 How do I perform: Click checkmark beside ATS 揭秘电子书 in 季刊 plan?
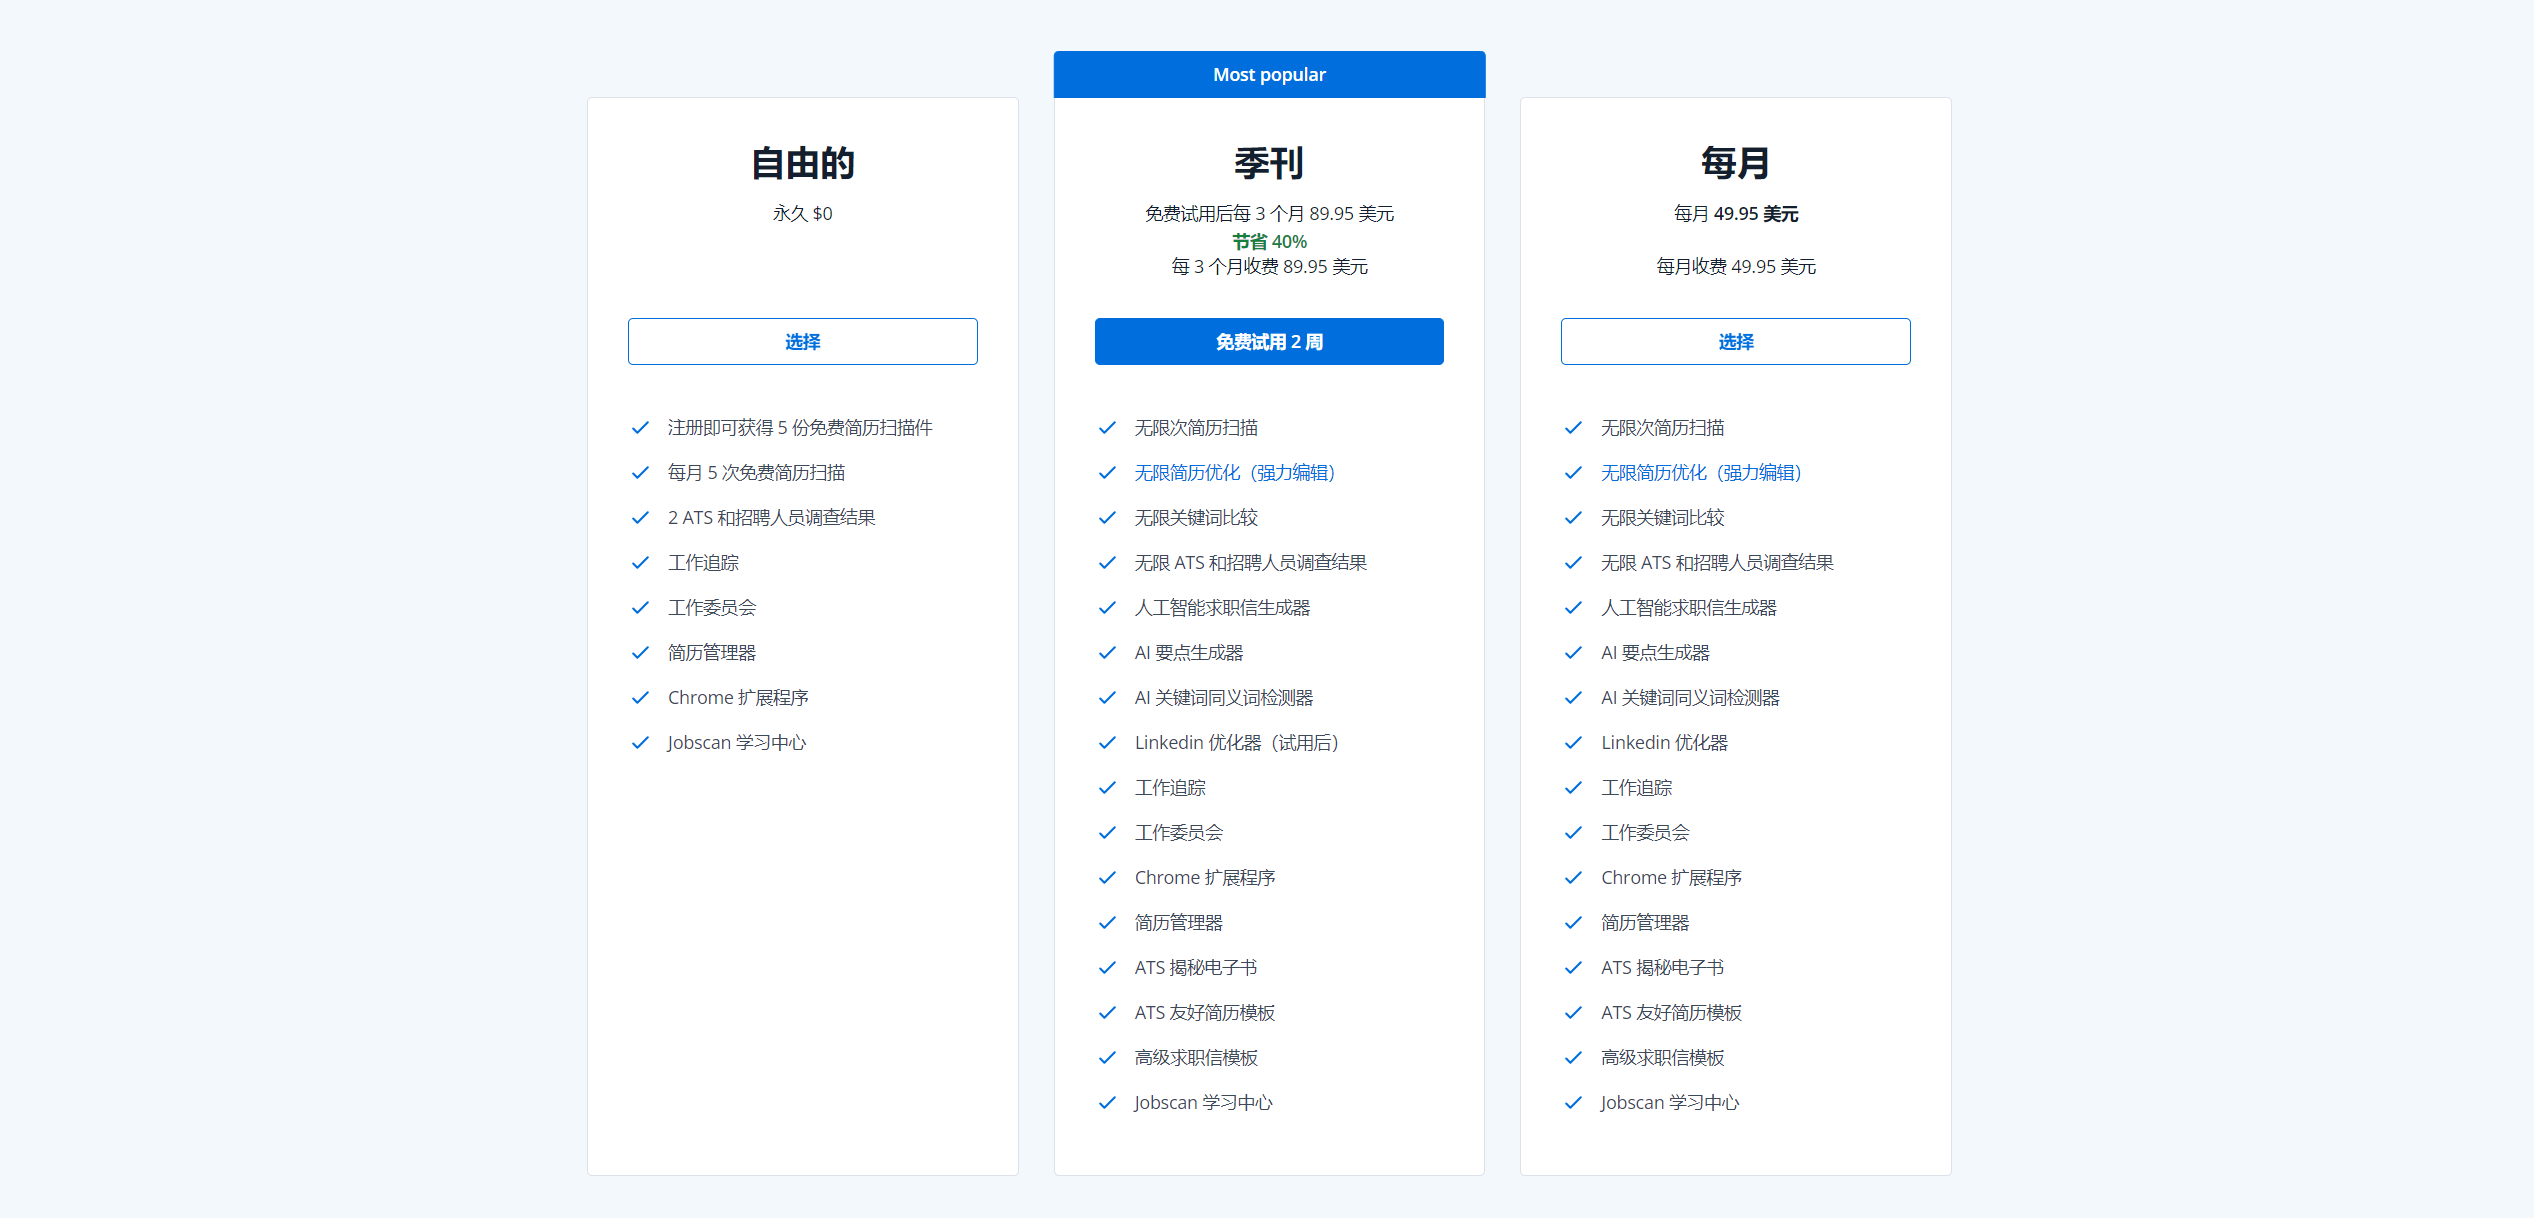point(1107,968)
